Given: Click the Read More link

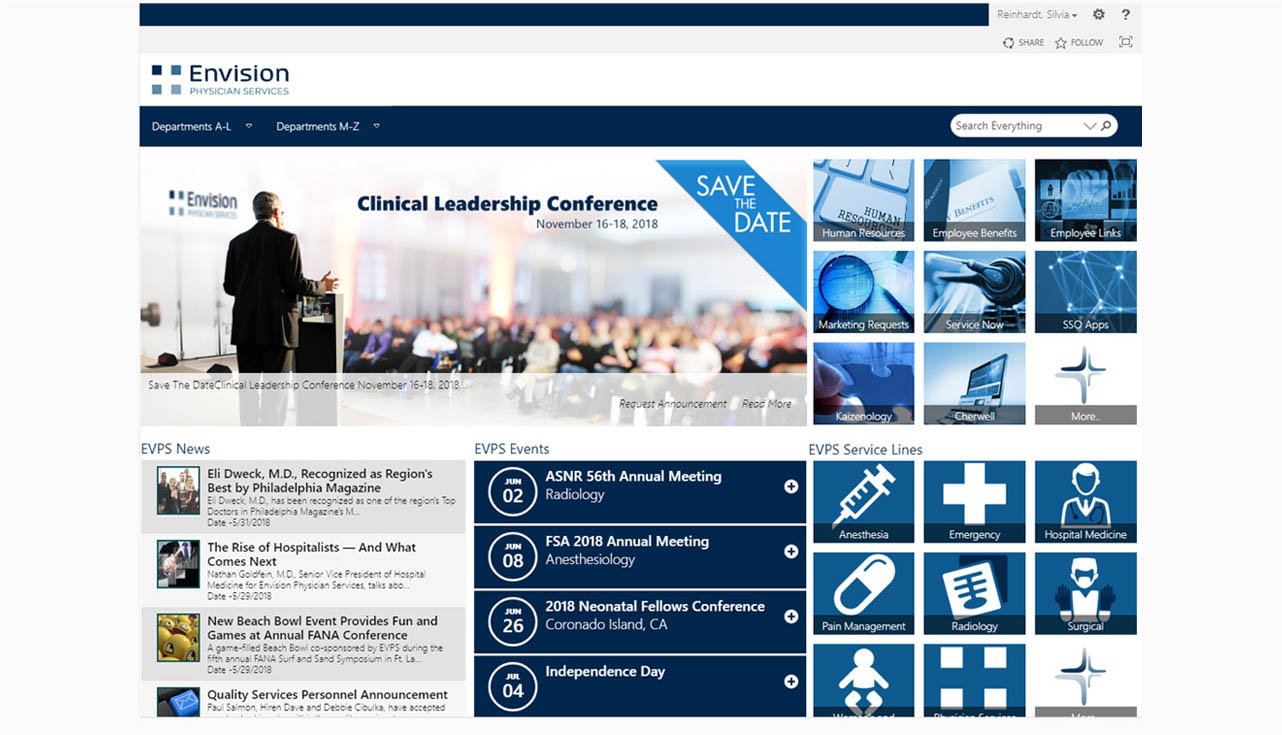Looking at the screenshot, I should click(767, 404).
